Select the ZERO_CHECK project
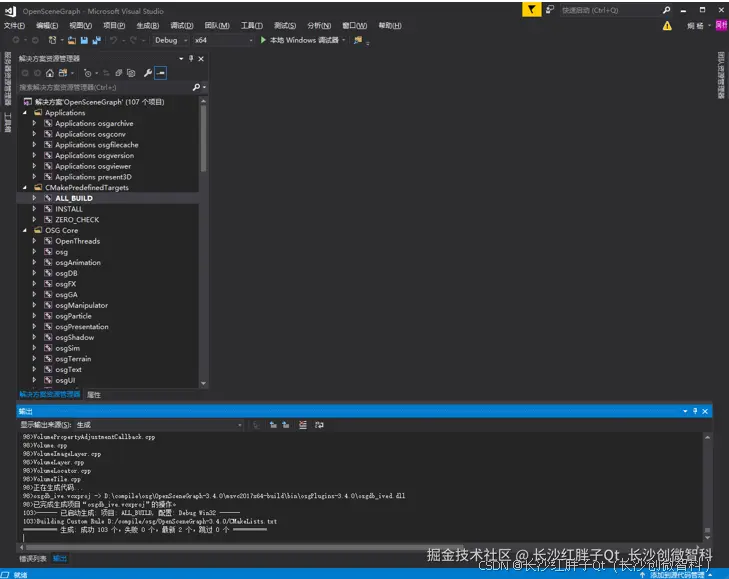 coord(77,220)
